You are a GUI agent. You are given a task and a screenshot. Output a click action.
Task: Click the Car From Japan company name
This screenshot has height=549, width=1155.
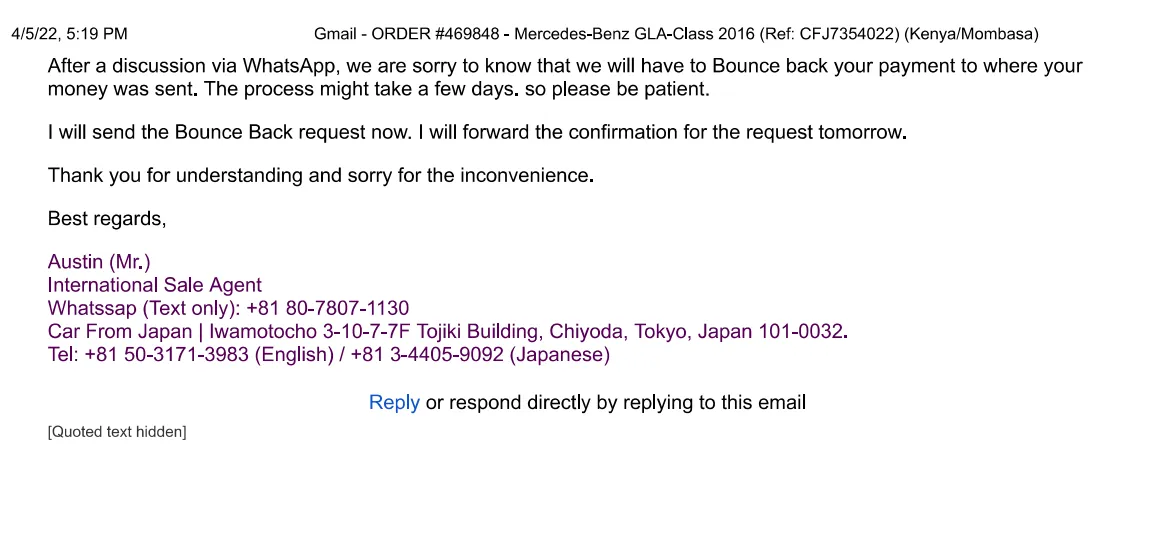pyautogui.click(x=120, y=332)
